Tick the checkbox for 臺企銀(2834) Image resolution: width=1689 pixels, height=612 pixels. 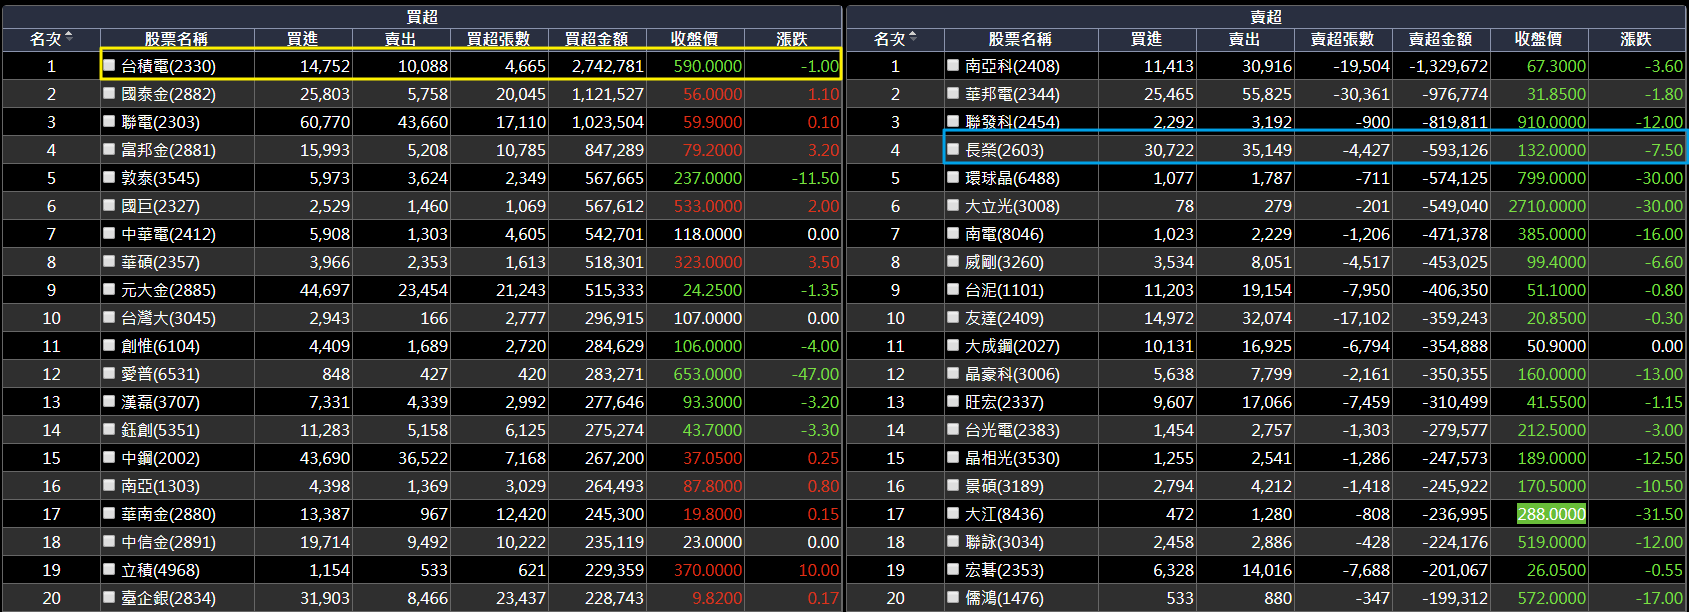point(110,597)
